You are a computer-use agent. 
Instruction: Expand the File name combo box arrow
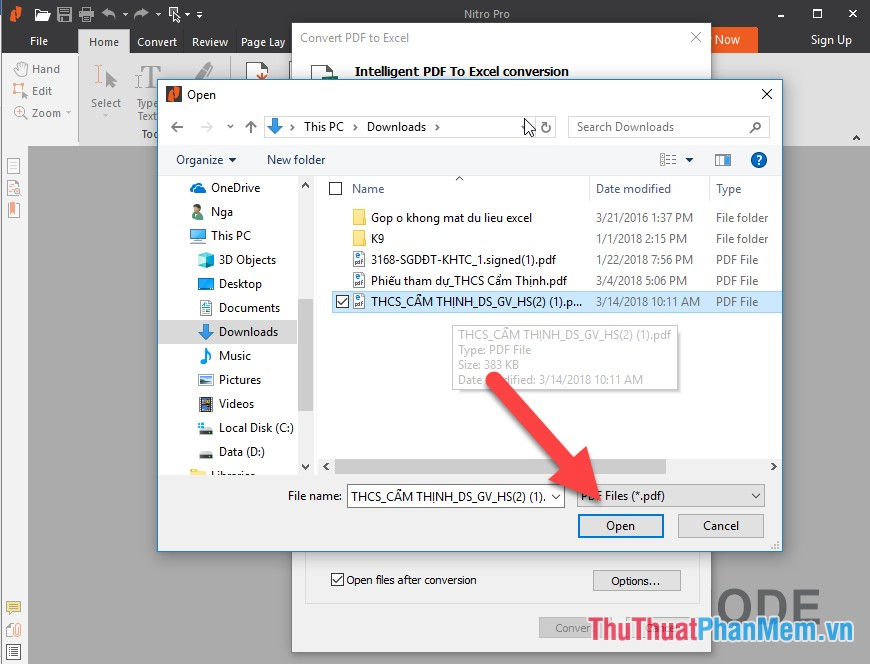pyautogui.click(x=556, y=496)
